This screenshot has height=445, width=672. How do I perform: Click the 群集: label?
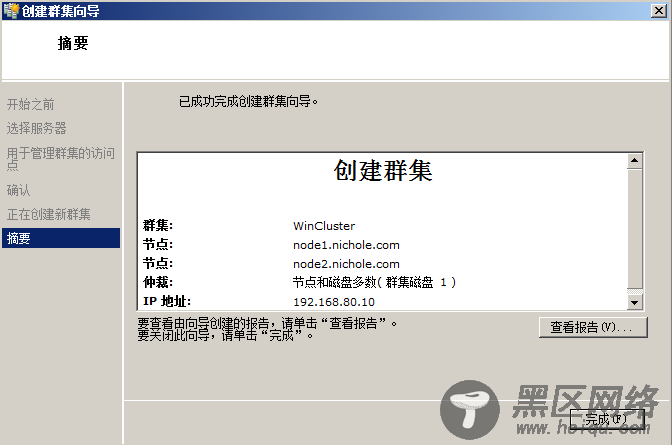158,225
